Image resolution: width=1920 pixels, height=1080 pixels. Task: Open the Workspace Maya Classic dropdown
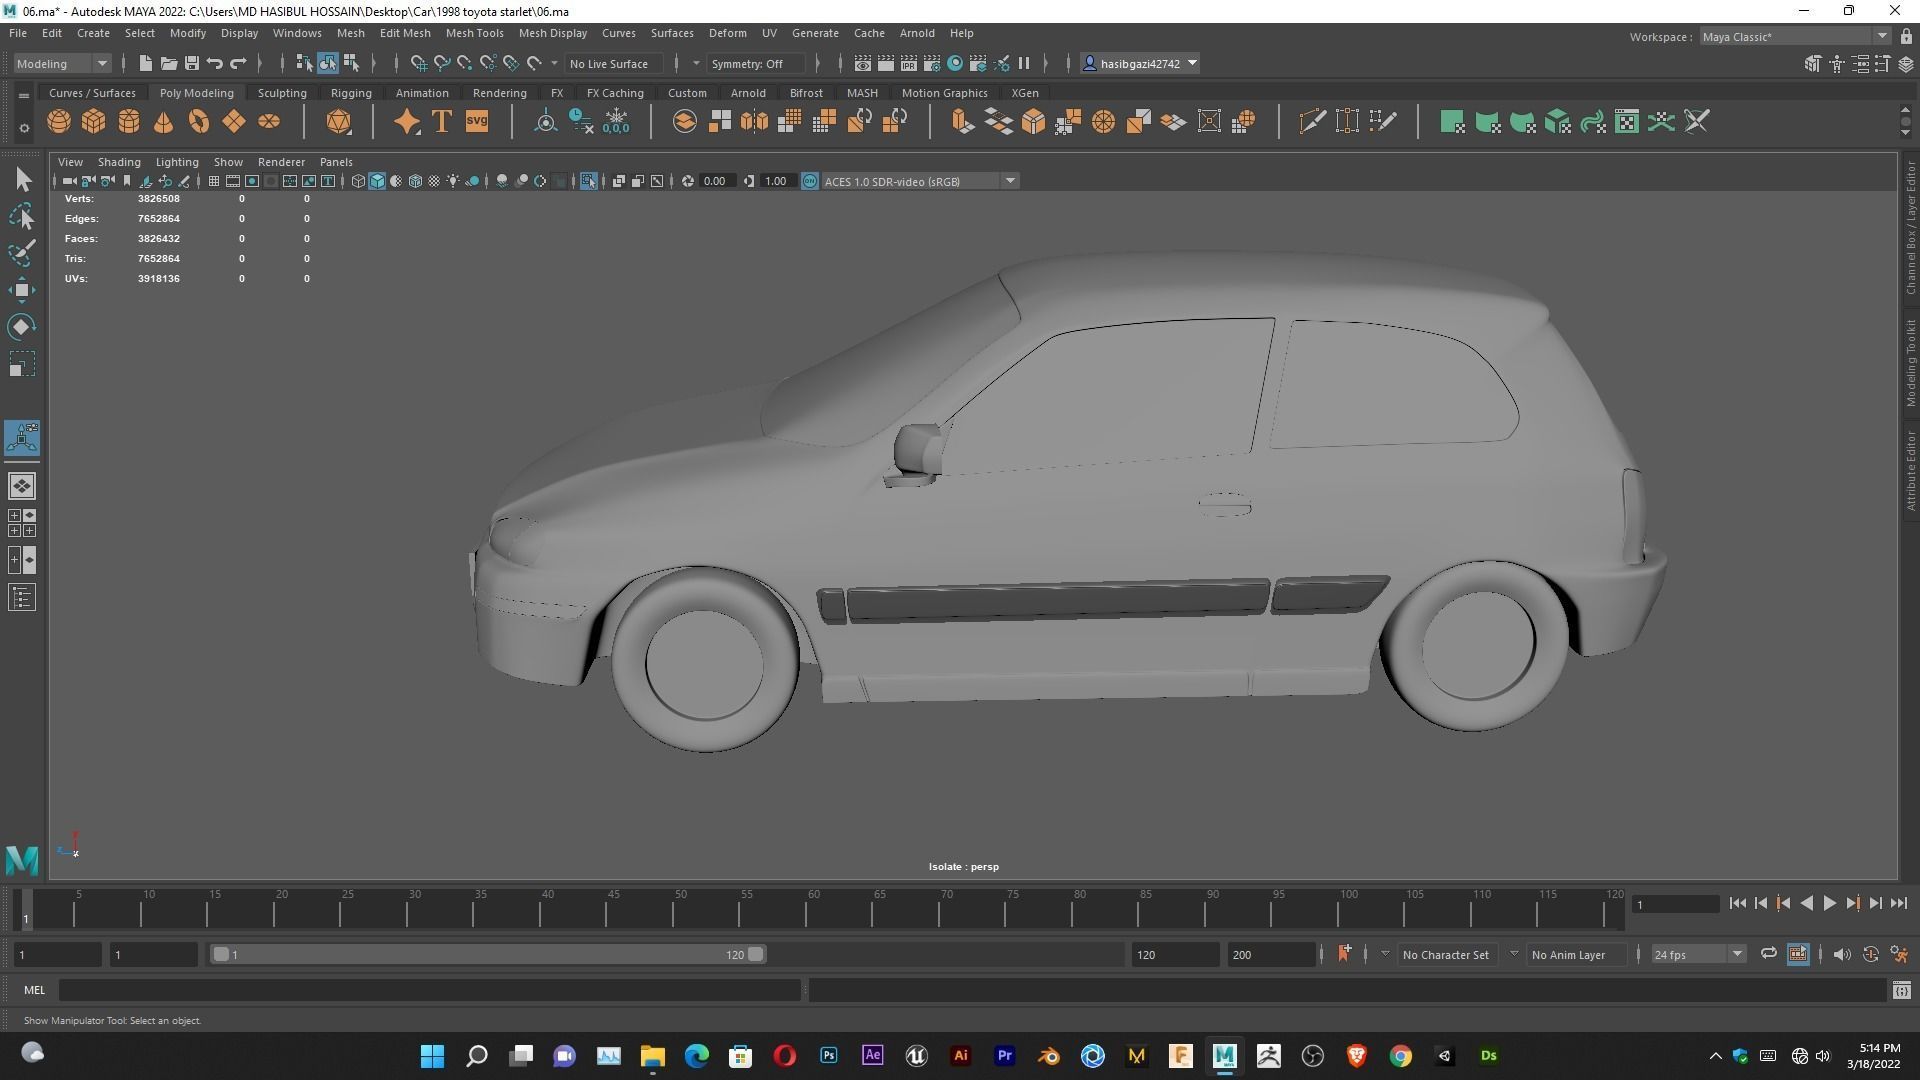[1794, 36]
